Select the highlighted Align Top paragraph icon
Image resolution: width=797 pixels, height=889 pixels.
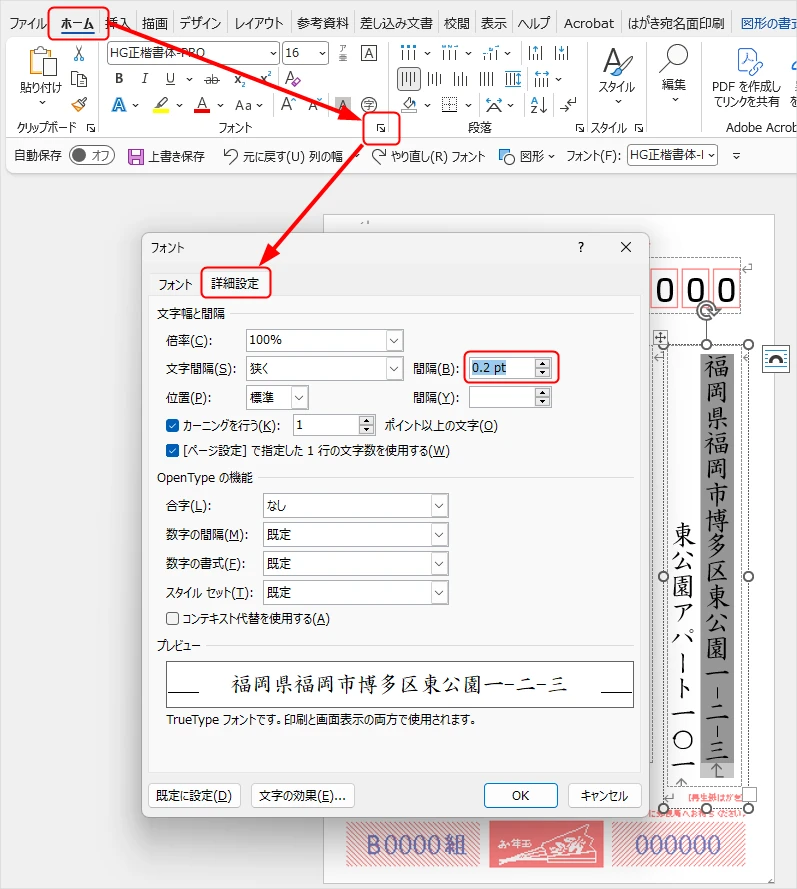click(x=409, y=79)
